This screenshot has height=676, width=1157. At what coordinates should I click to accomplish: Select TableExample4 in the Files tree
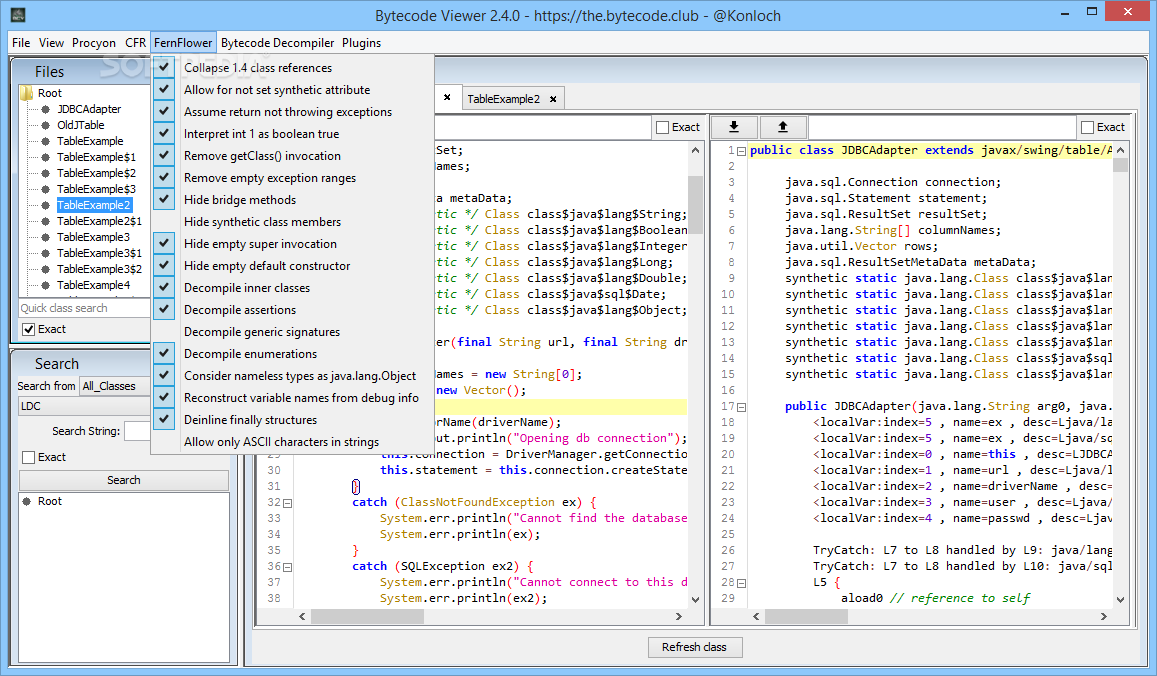point(93,286)
